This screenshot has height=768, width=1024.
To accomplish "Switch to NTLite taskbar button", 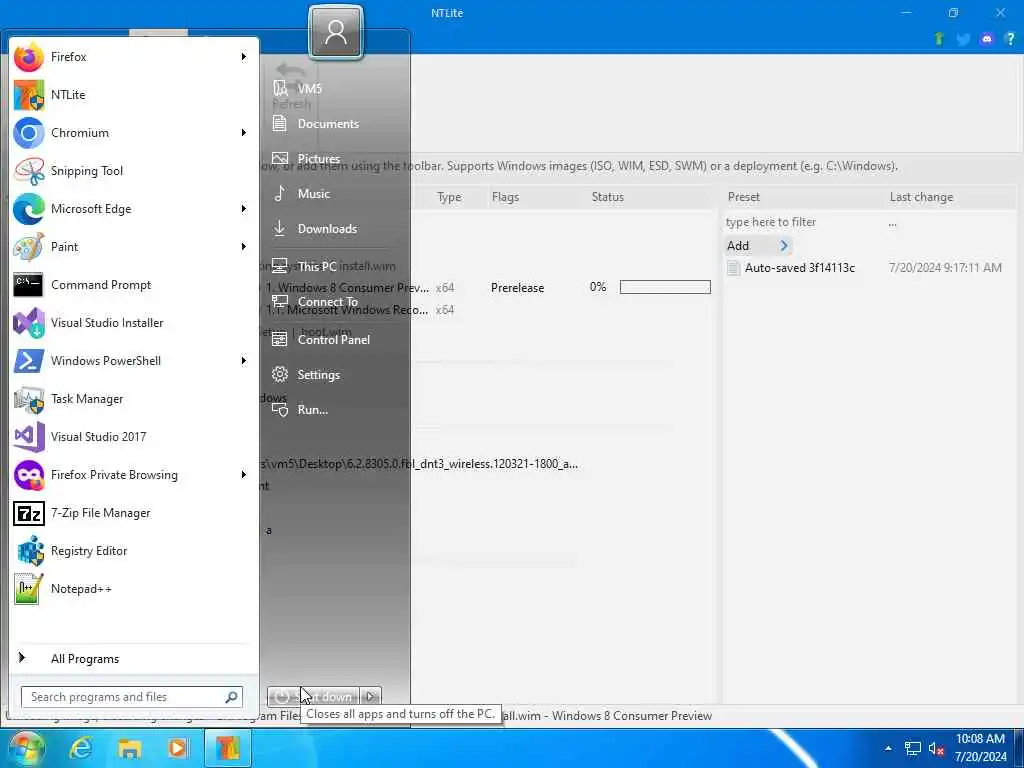I will [228, 748].
